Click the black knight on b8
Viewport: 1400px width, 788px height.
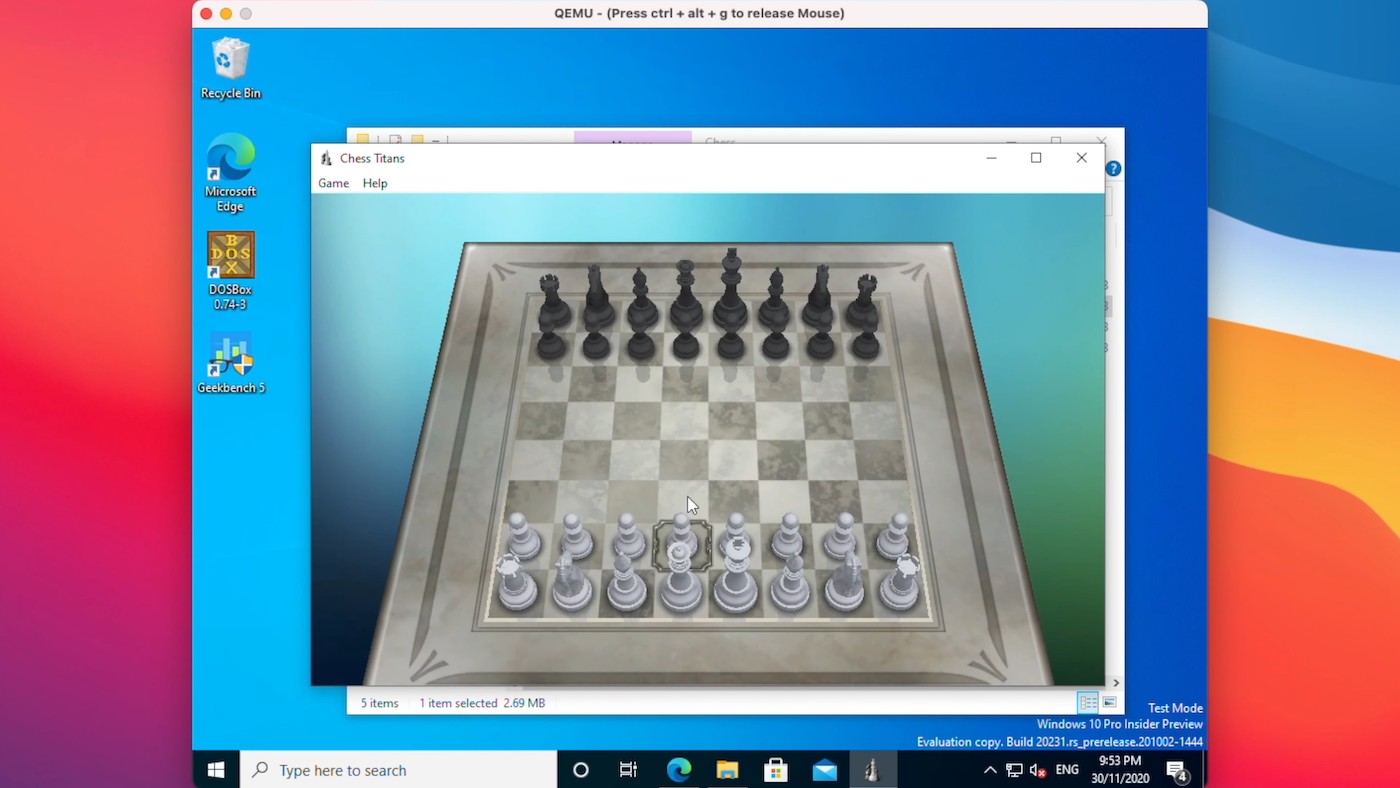click(597, 297)
